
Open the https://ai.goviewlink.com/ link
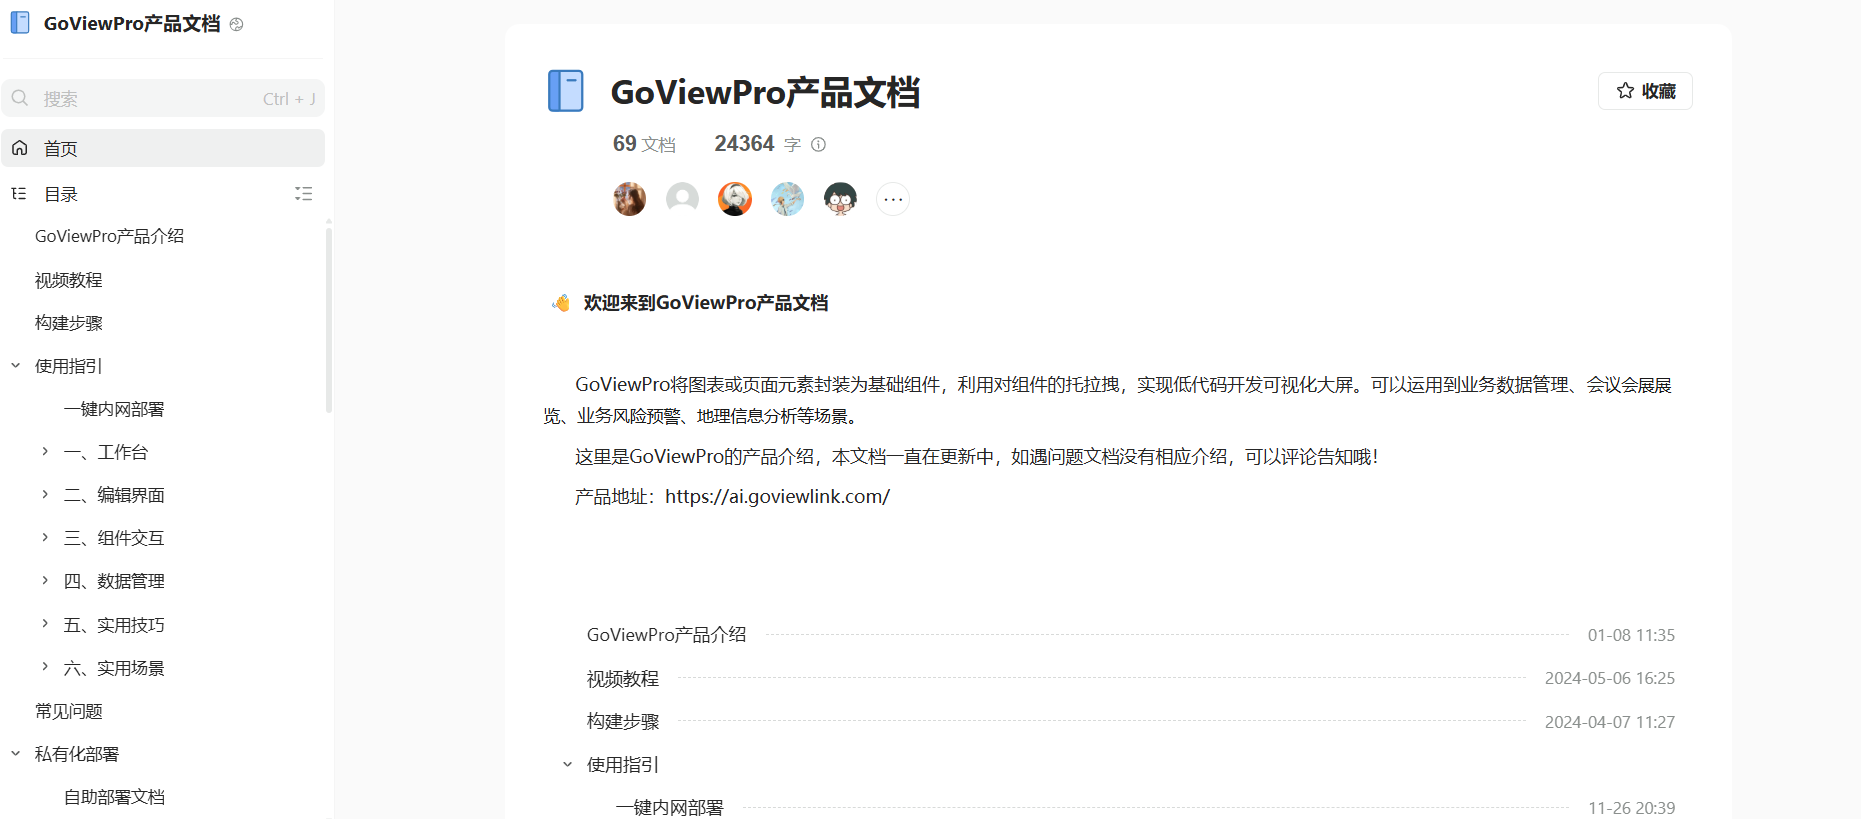777,496
